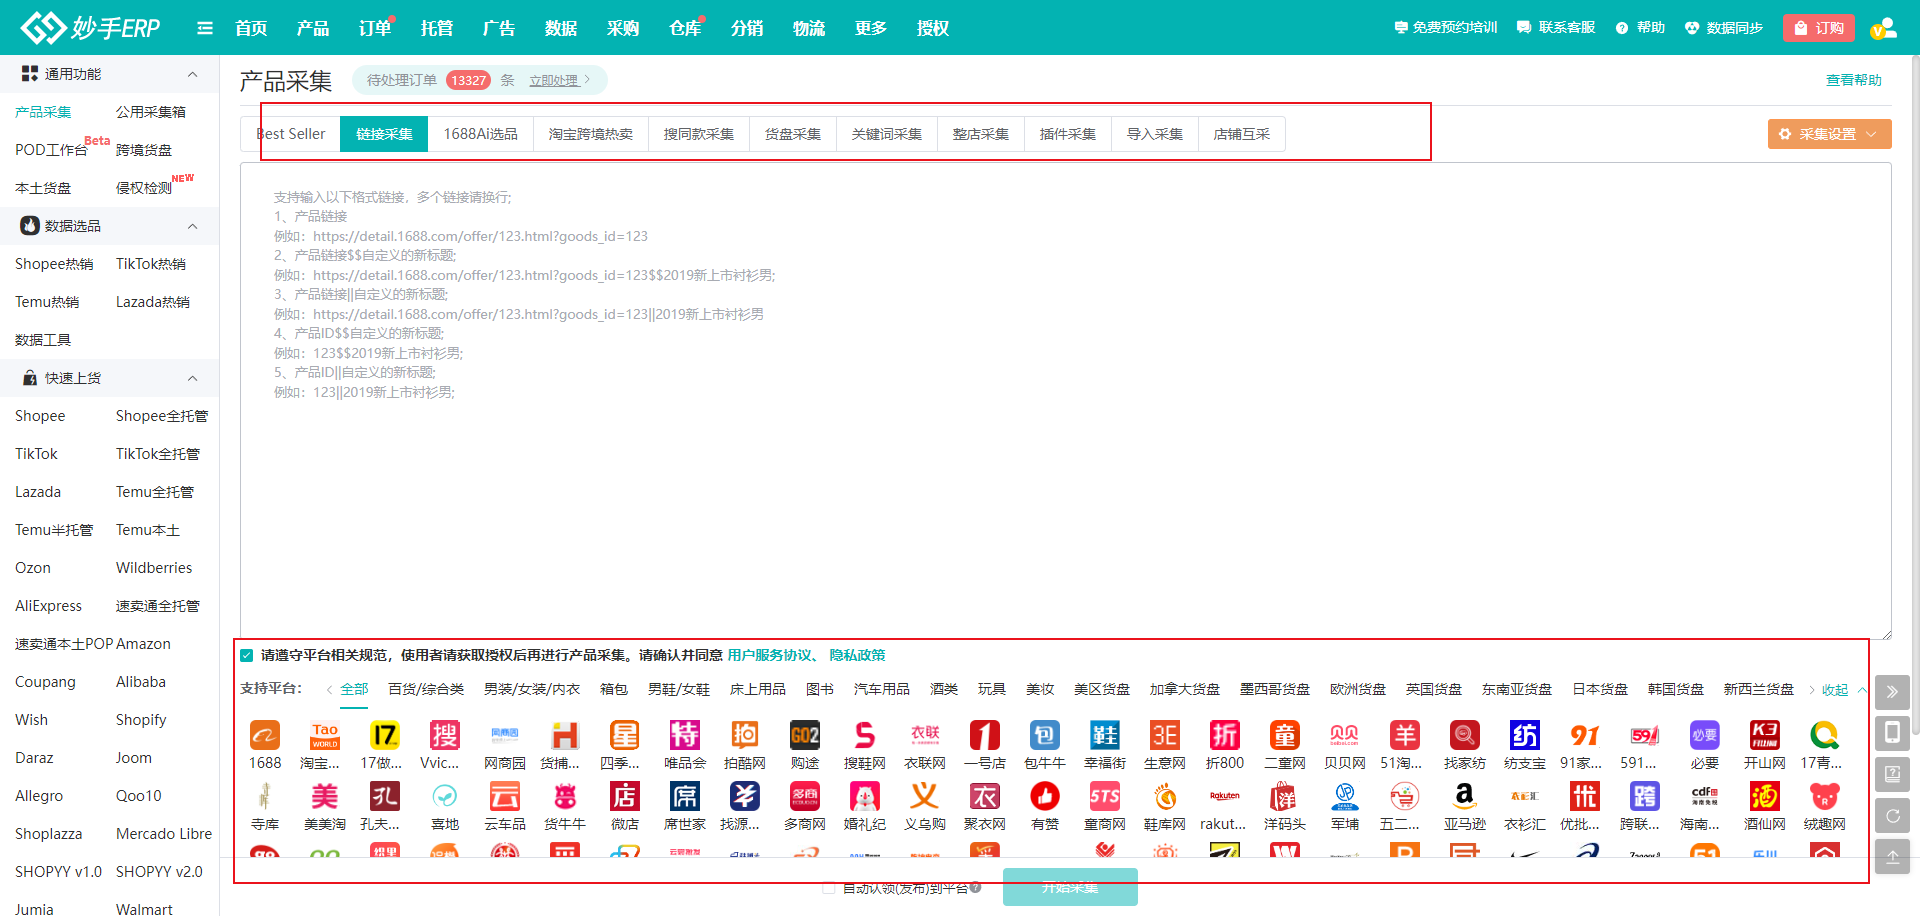Choose the 纺支宝 platform icon
Viewport: 1920px width, 916px height.
pyautogui.click(x=1525, y=736)
